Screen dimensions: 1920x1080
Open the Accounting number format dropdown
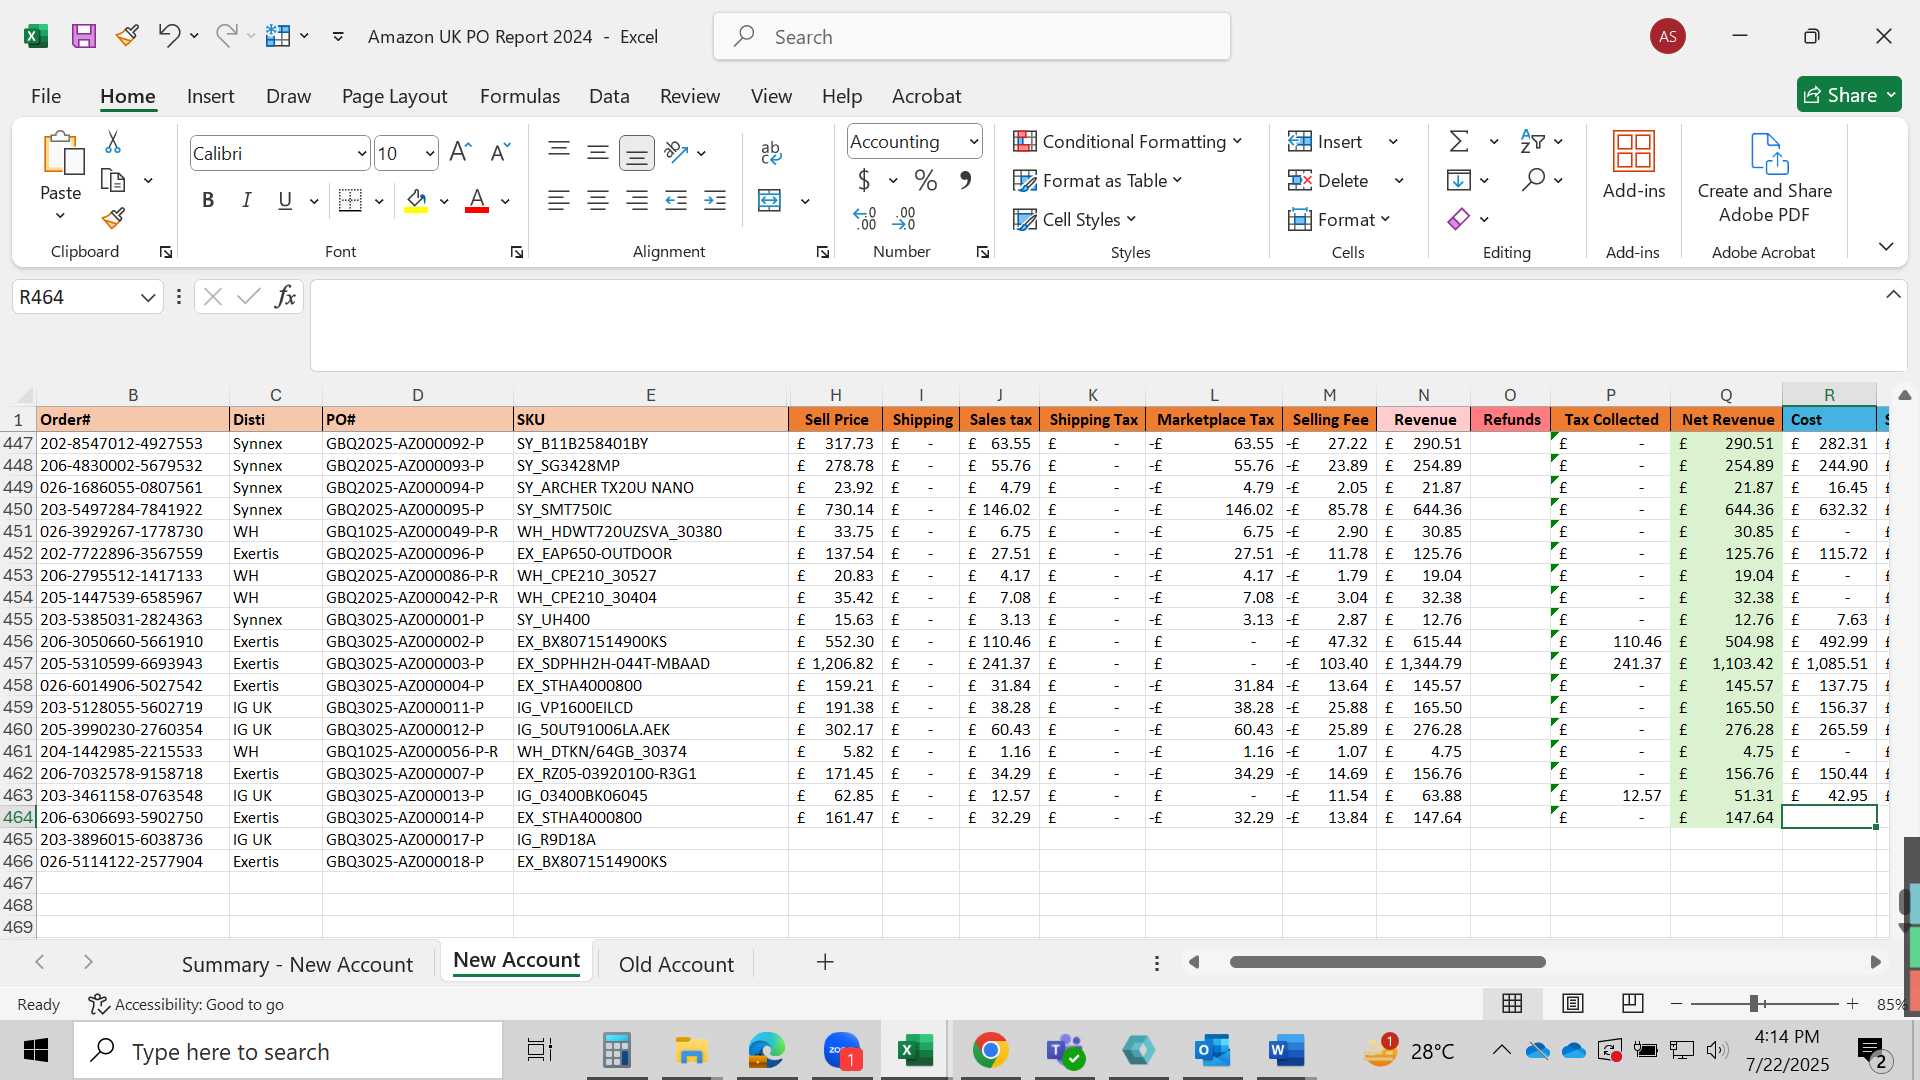click(973, 142)
